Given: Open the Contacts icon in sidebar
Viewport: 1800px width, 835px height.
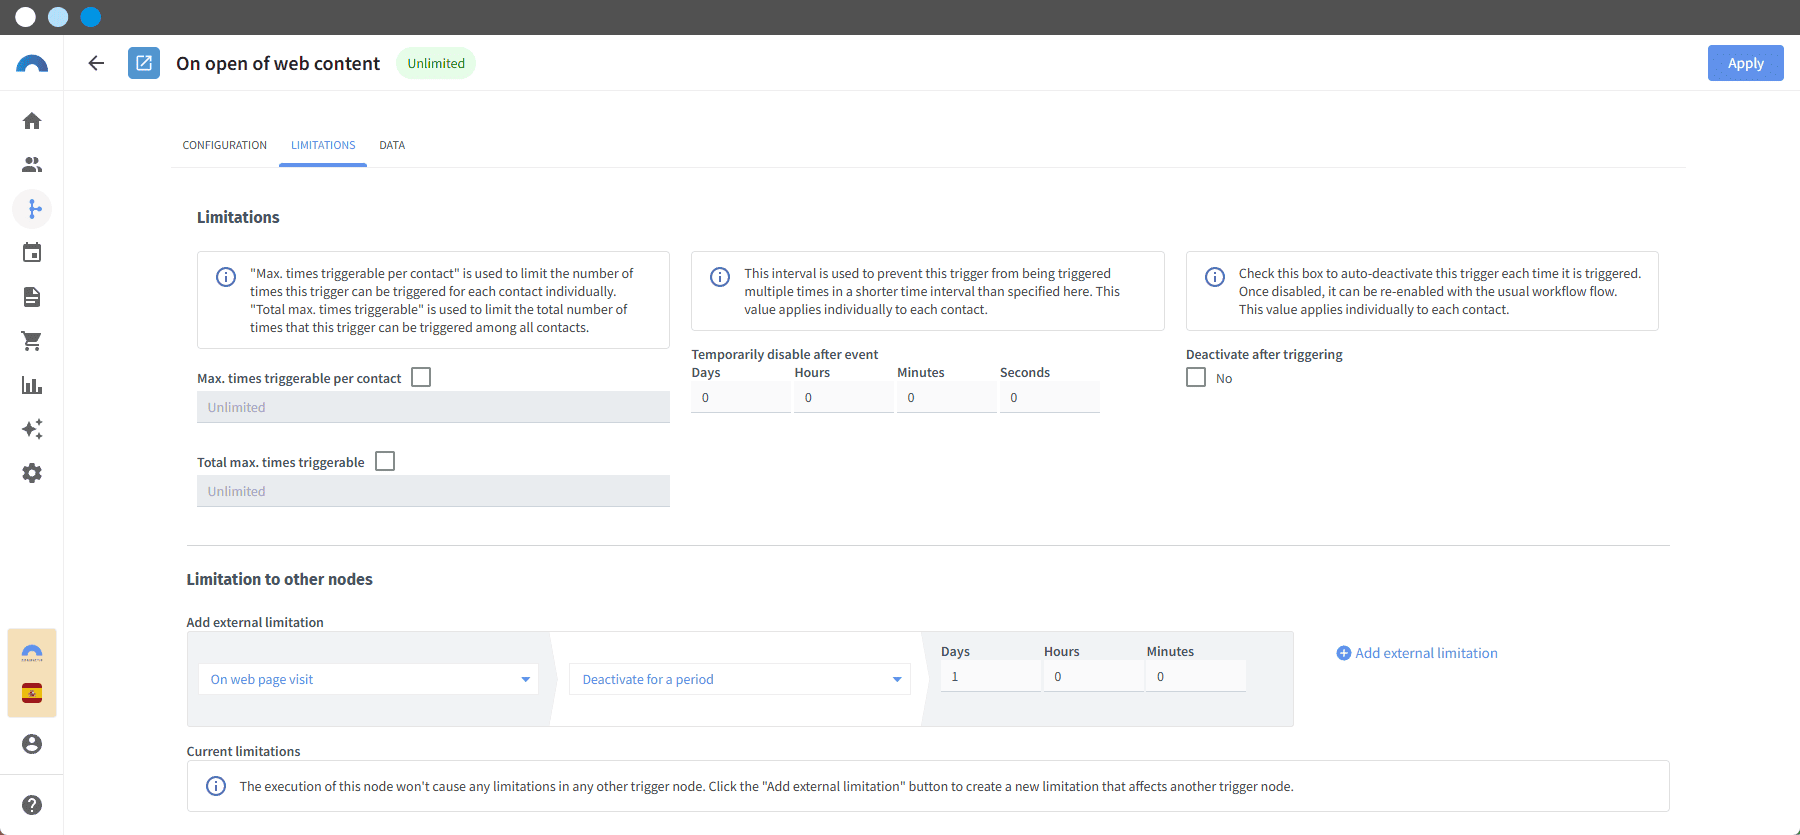Looking at the screenshot, I should pyautogui.click(x=32, y=165).
